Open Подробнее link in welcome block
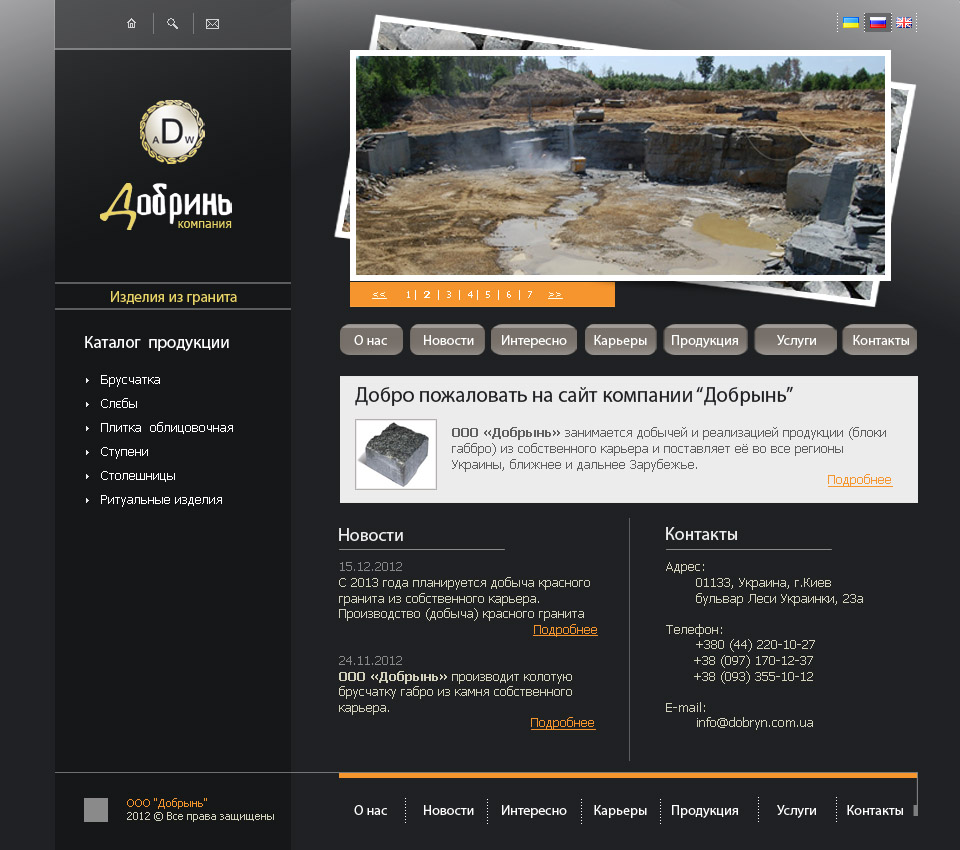This screenshot has width=960, height=850. [860, 480]
